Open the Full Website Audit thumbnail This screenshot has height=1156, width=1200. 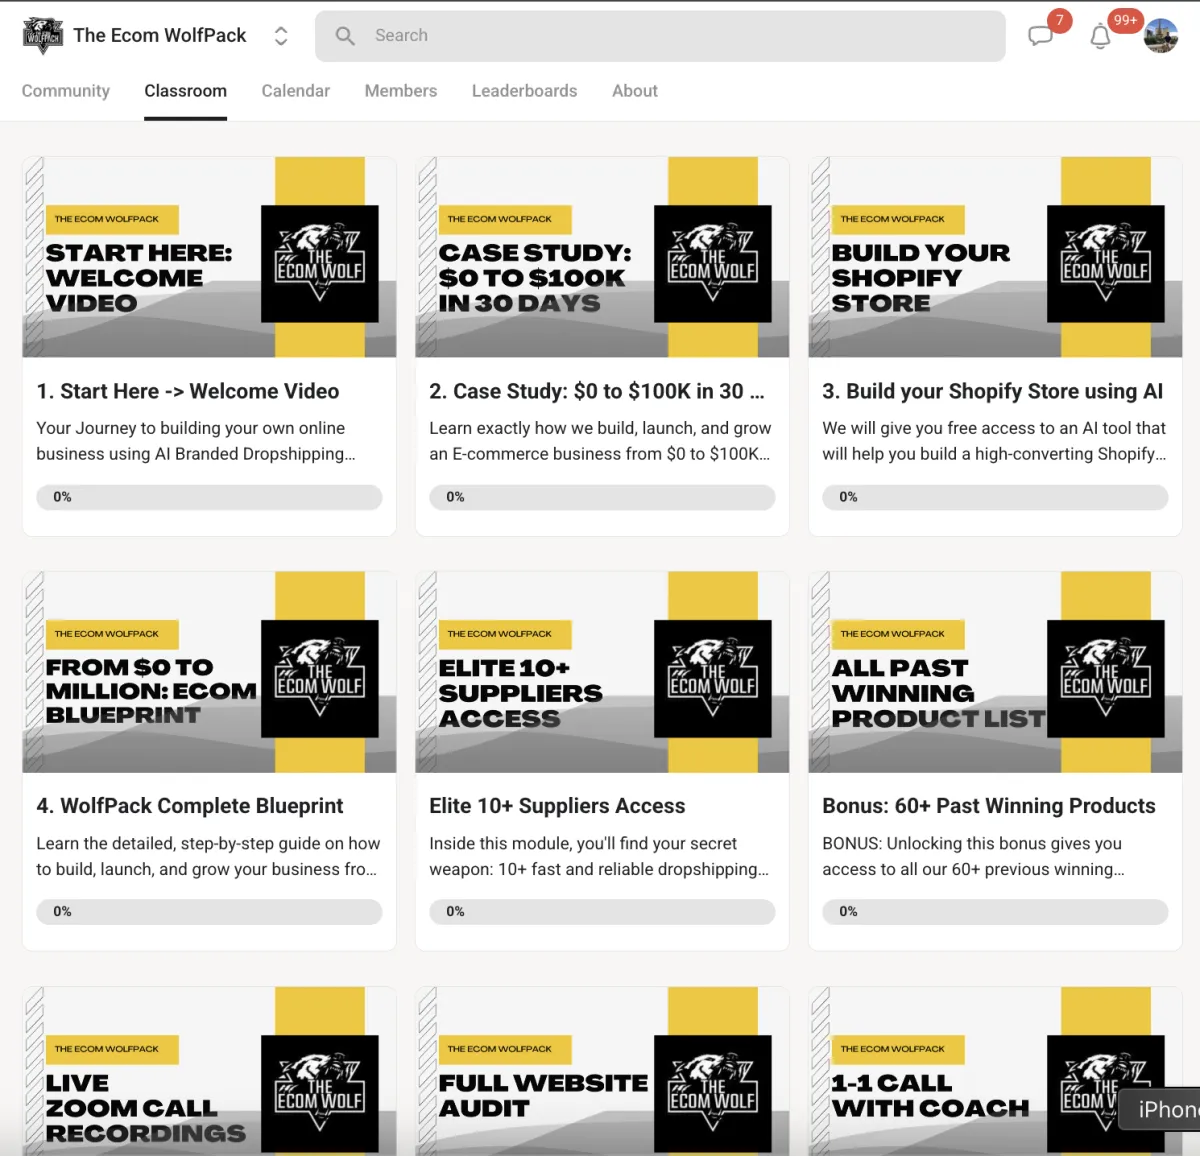click(x=602, y=1071)
